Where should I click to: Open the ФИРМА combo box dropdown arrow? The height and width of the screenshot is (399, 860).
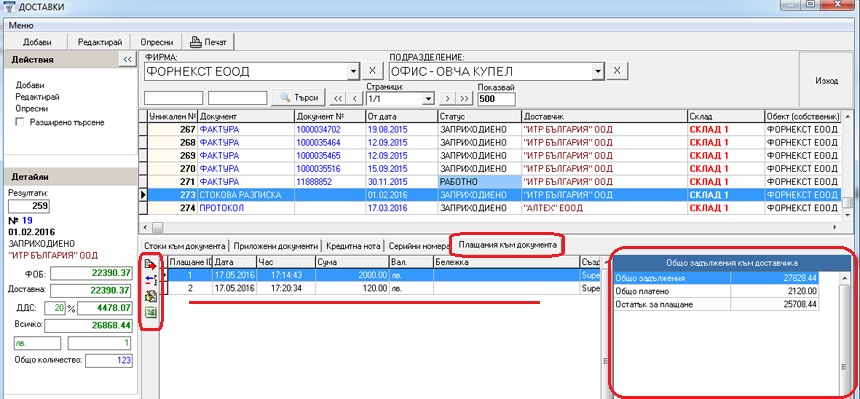353,71
